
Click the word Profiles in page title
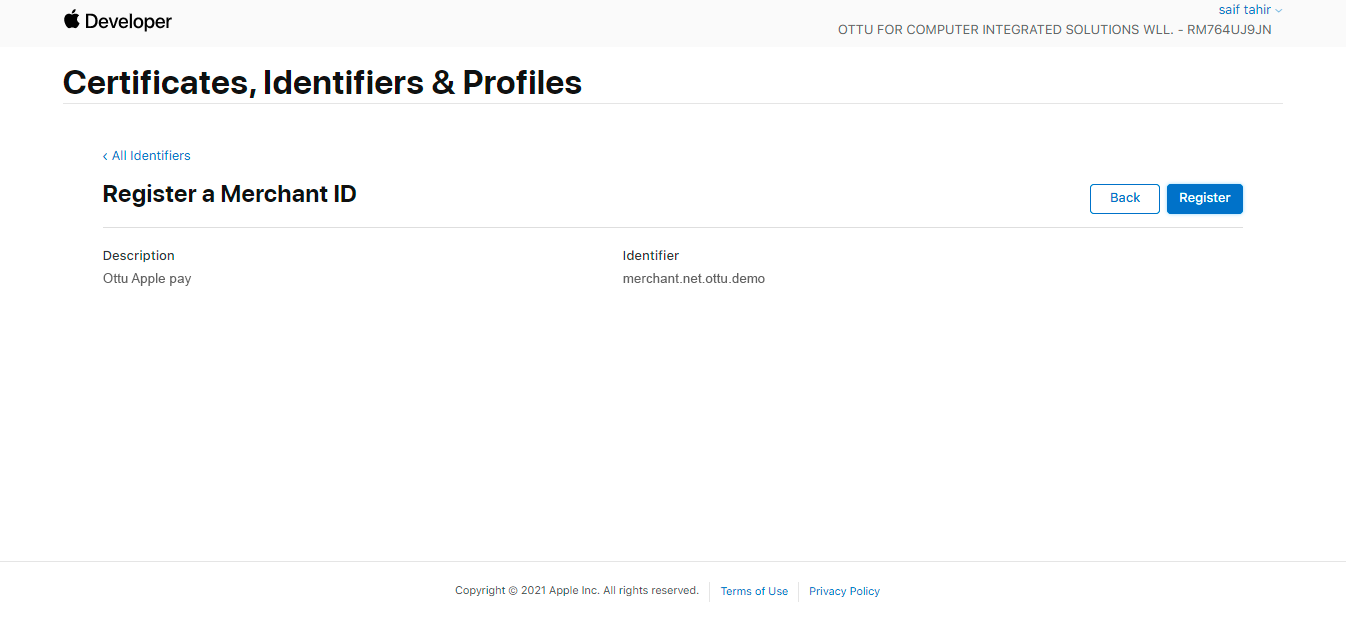click(x=522, y=82)
